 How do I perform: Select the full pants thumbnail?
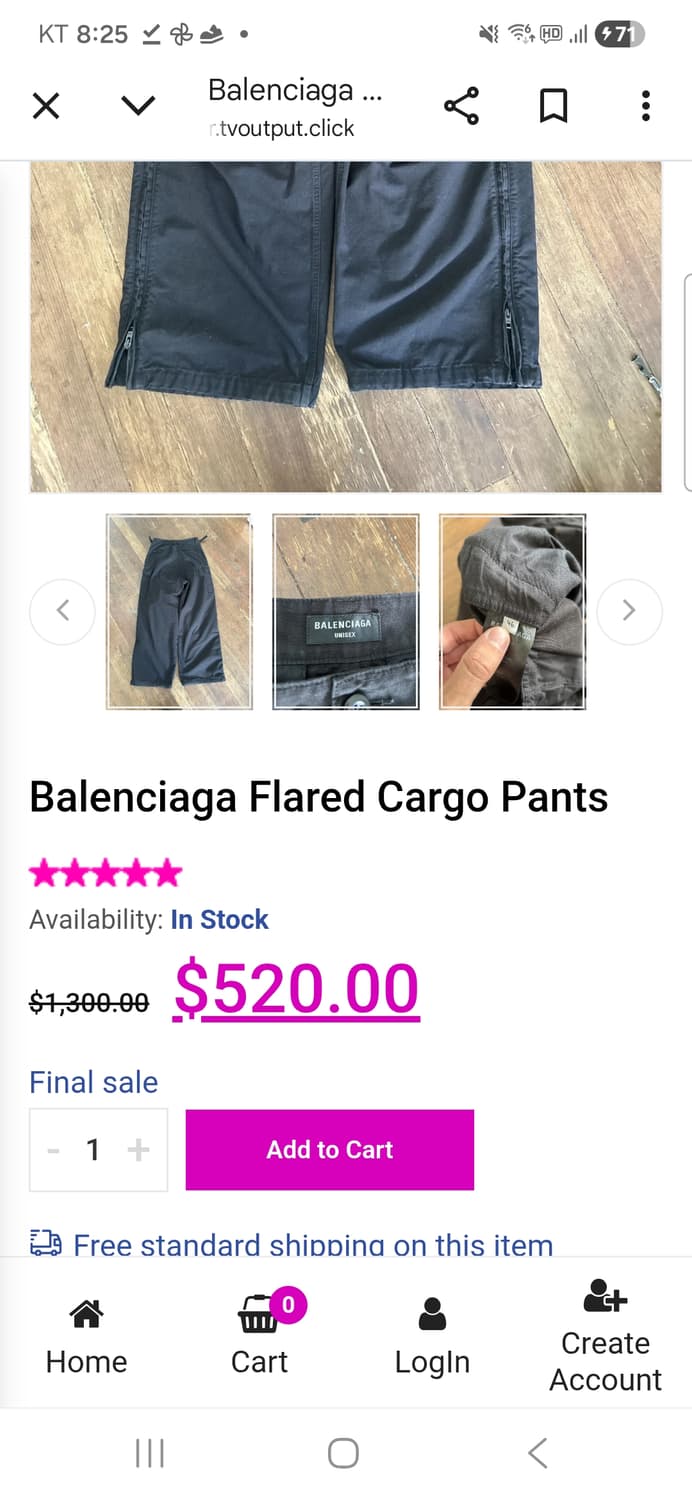click(179, 612)
